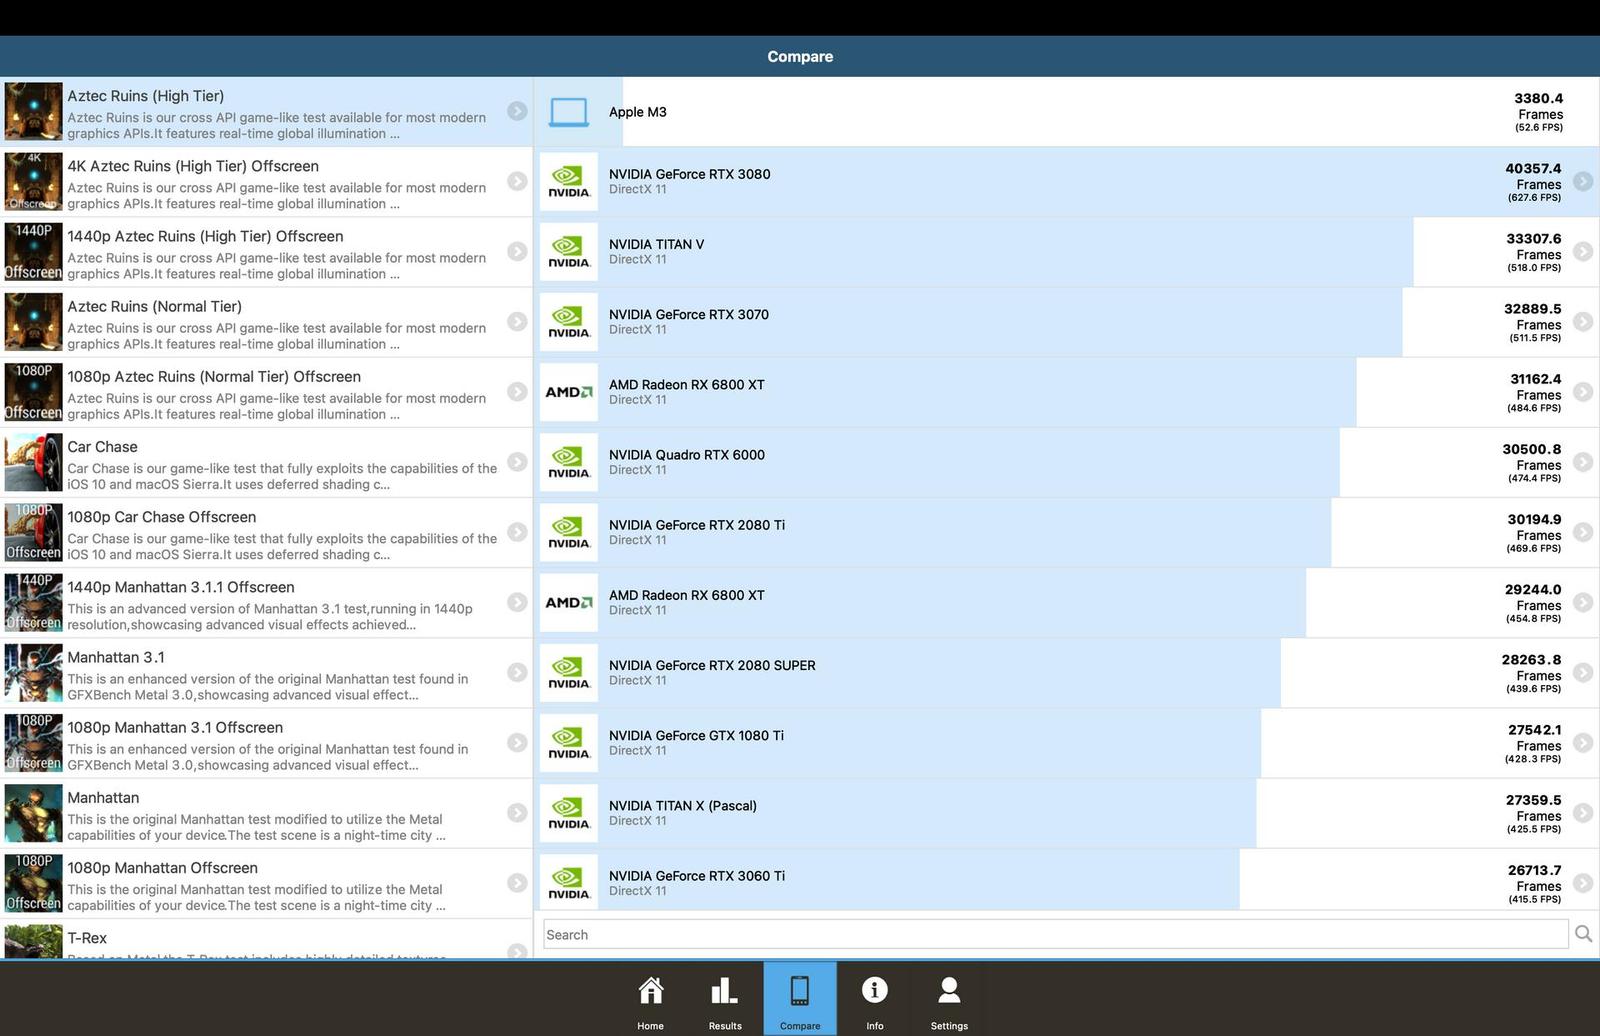Click NVIDIA logo beside GeForce RTX 3070
The image size is (1600, 1036).
tap(569, 321)
